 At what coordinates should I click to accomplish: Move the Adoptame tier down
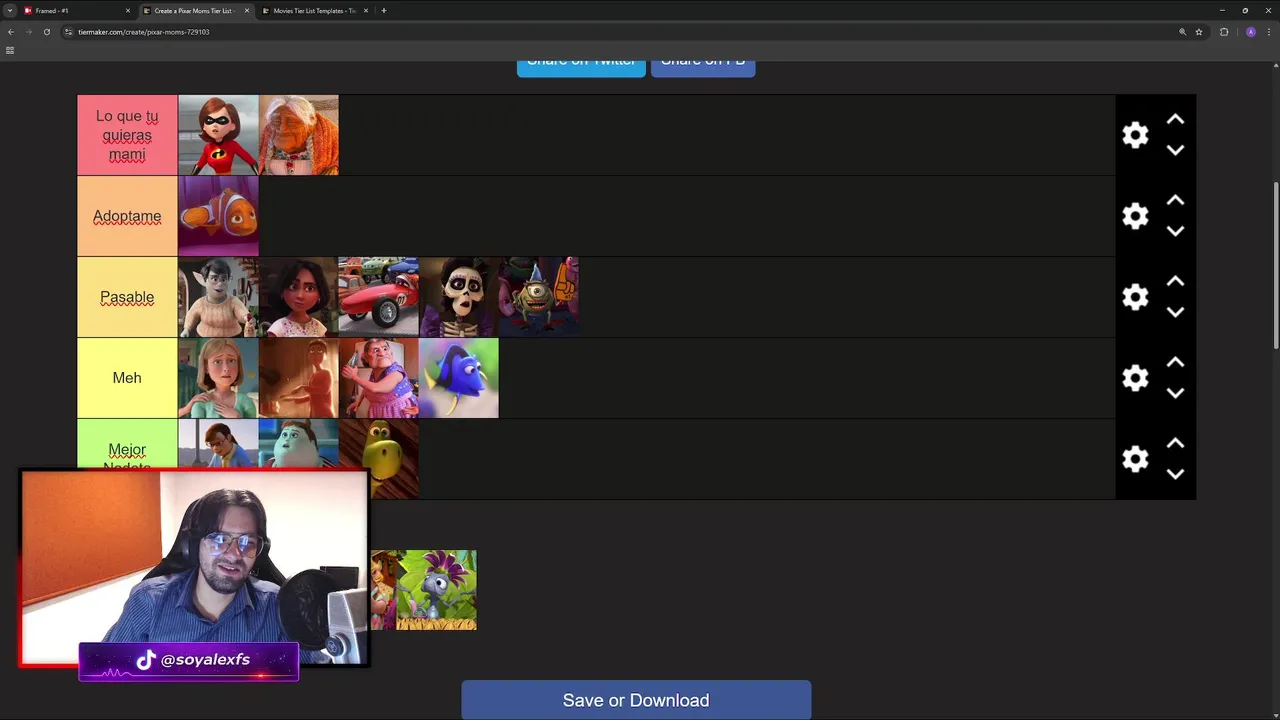tap(1175, 231)
